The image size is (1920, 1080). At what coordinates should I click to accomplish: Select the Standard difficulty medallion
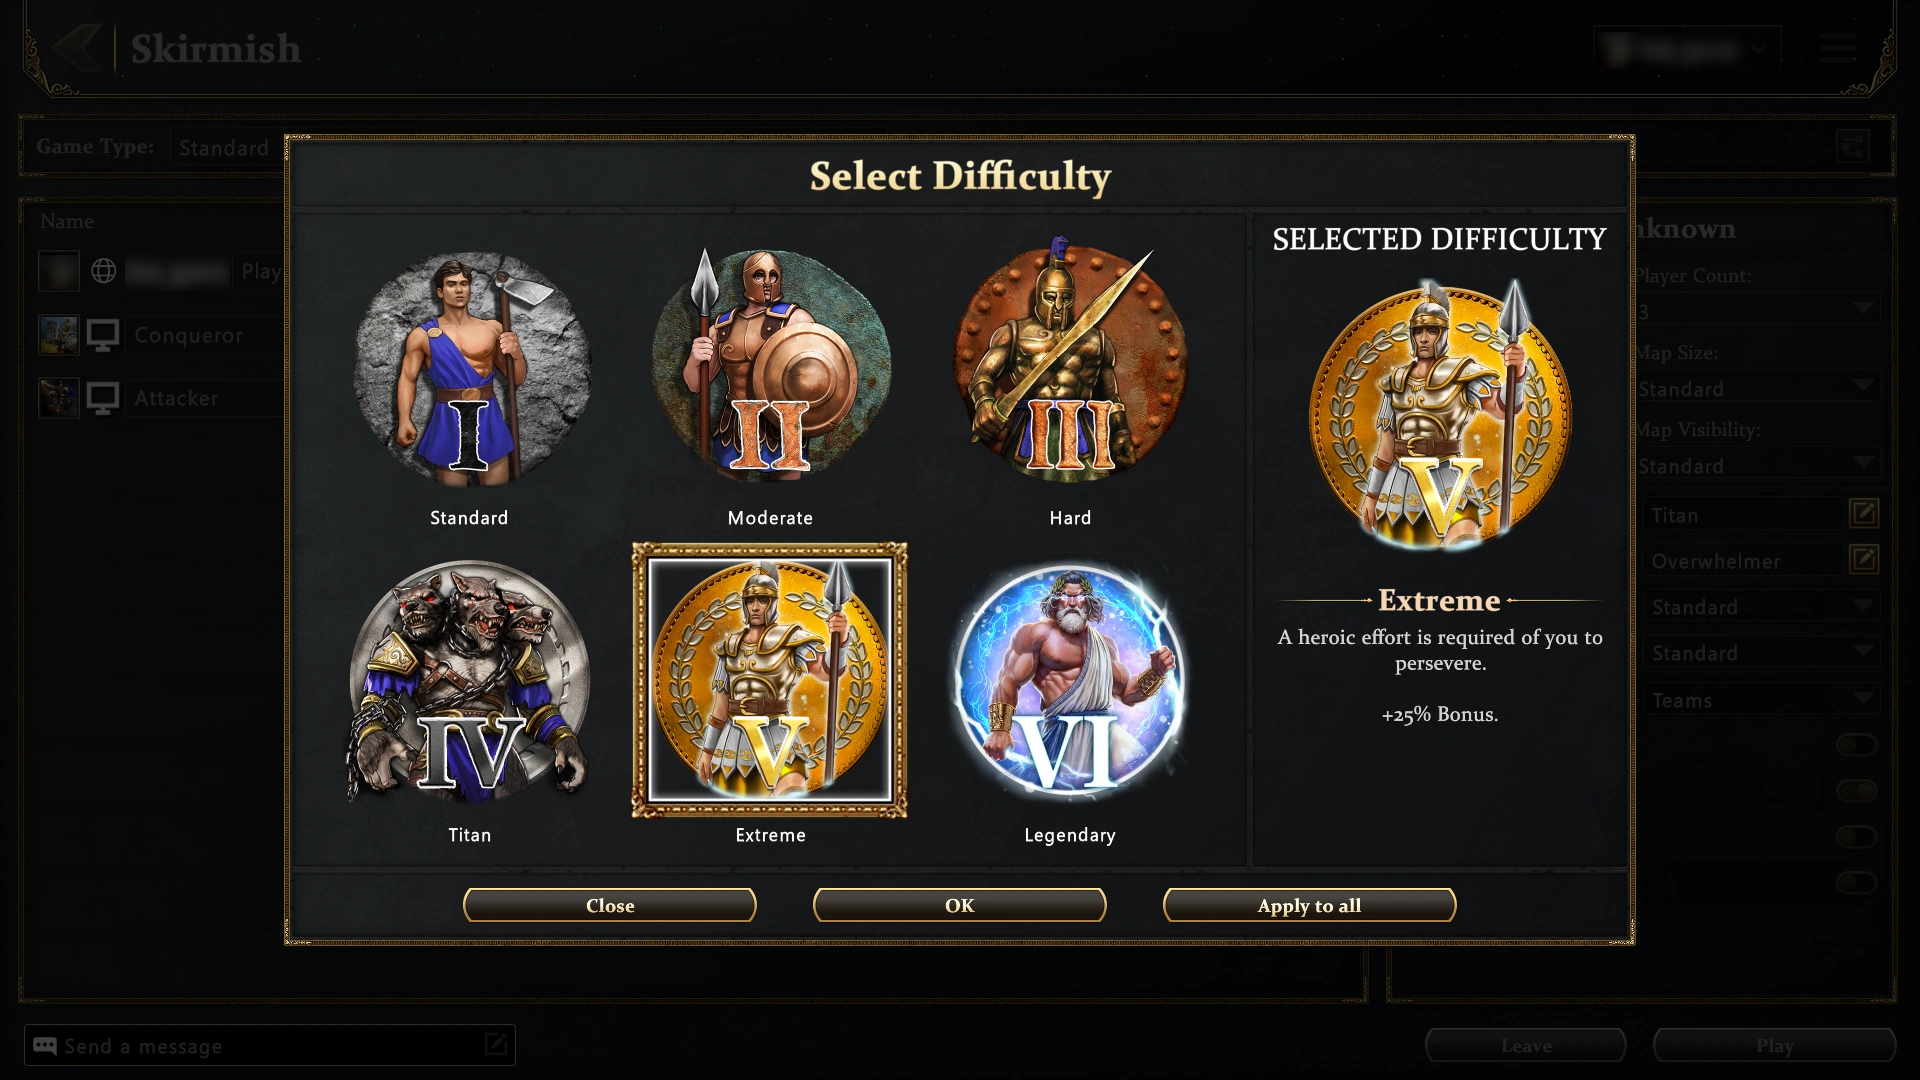(x=470, y=368)
